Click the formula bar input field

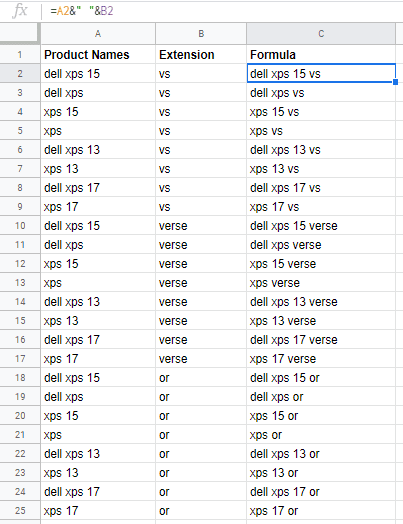[x=224, y=11]
